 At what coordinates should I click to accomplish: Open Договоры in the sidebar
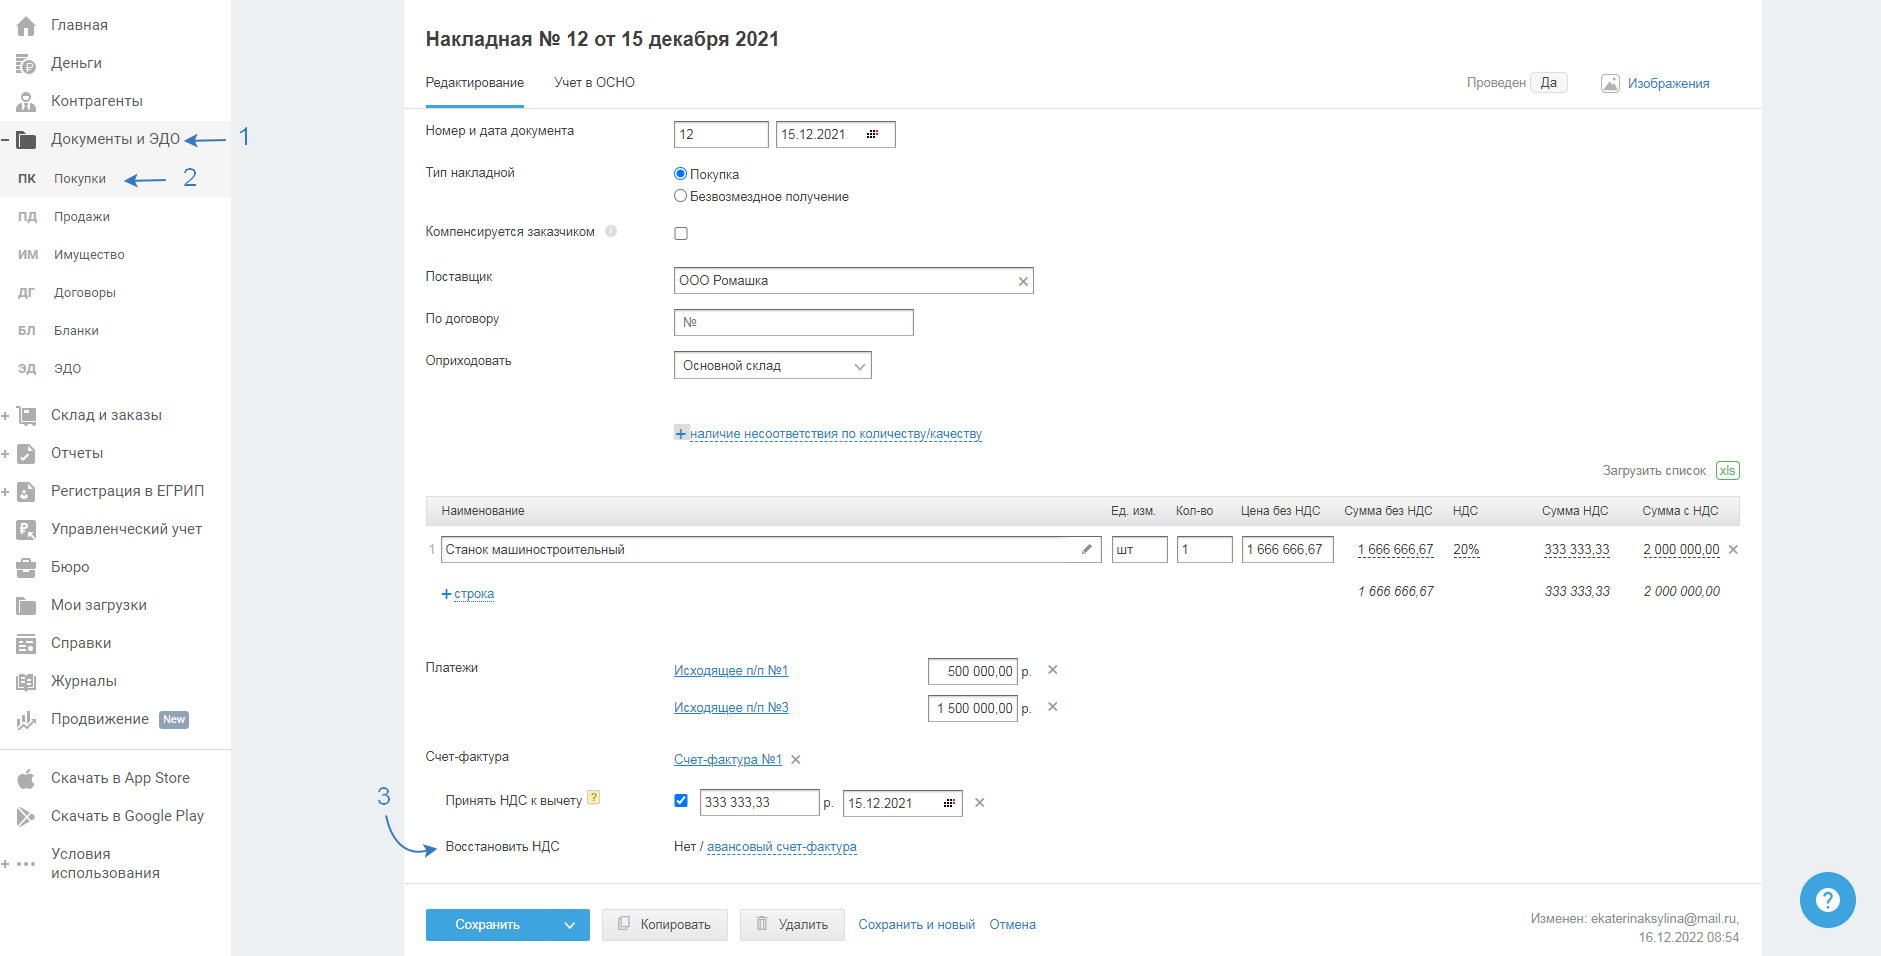coord(85,293)
